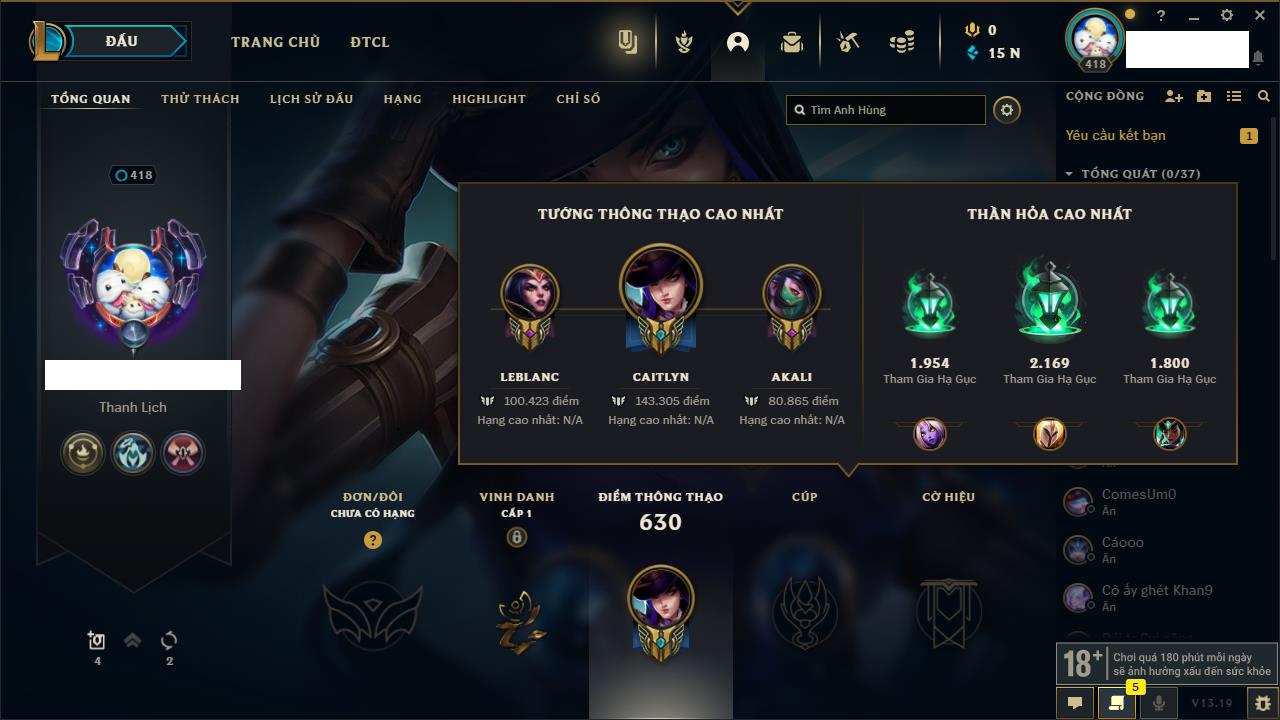Click the honor level lock progress icon

(516, 538)
